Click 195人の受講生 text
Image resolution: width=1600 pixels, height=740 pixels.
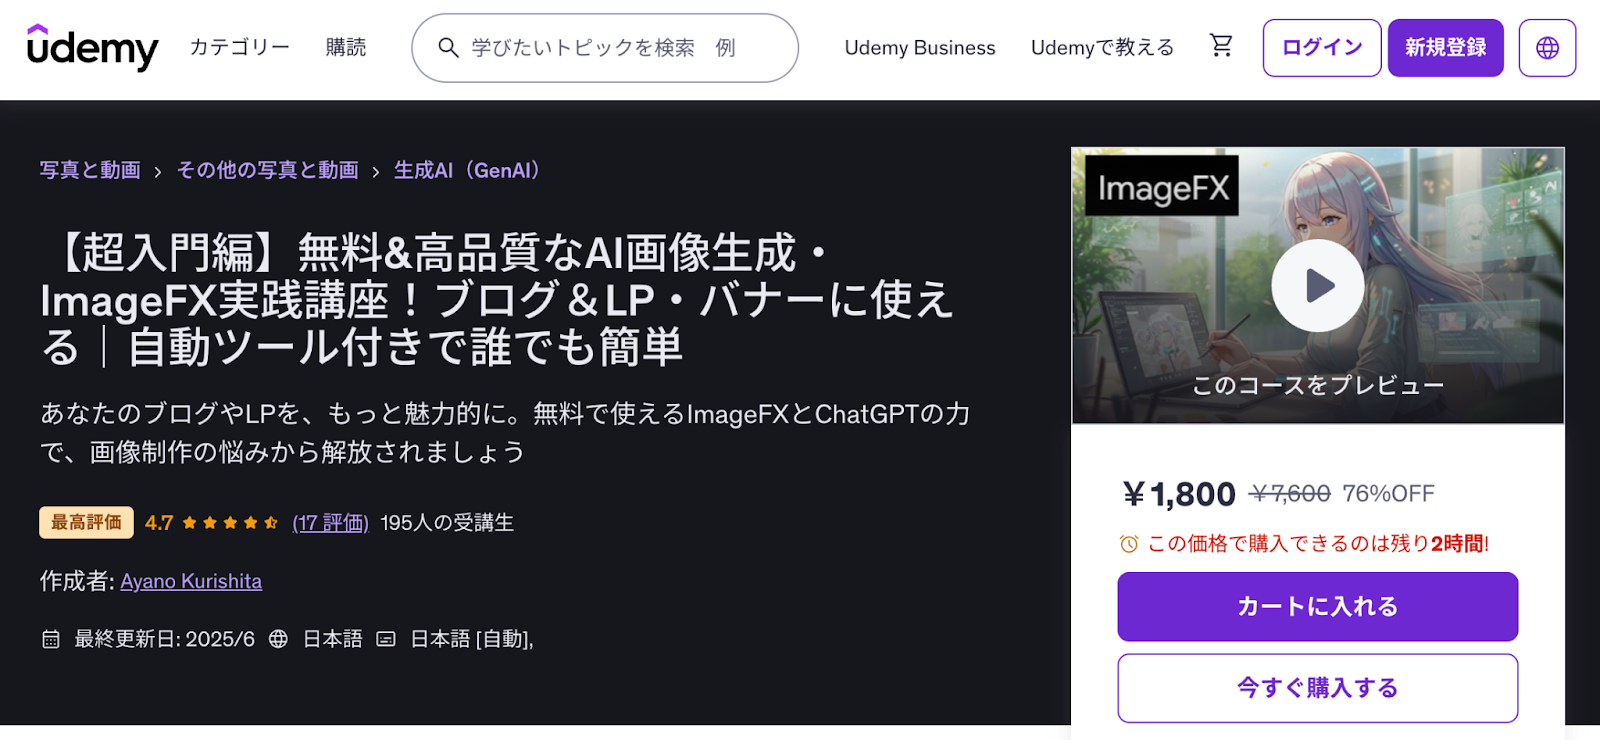447,523
